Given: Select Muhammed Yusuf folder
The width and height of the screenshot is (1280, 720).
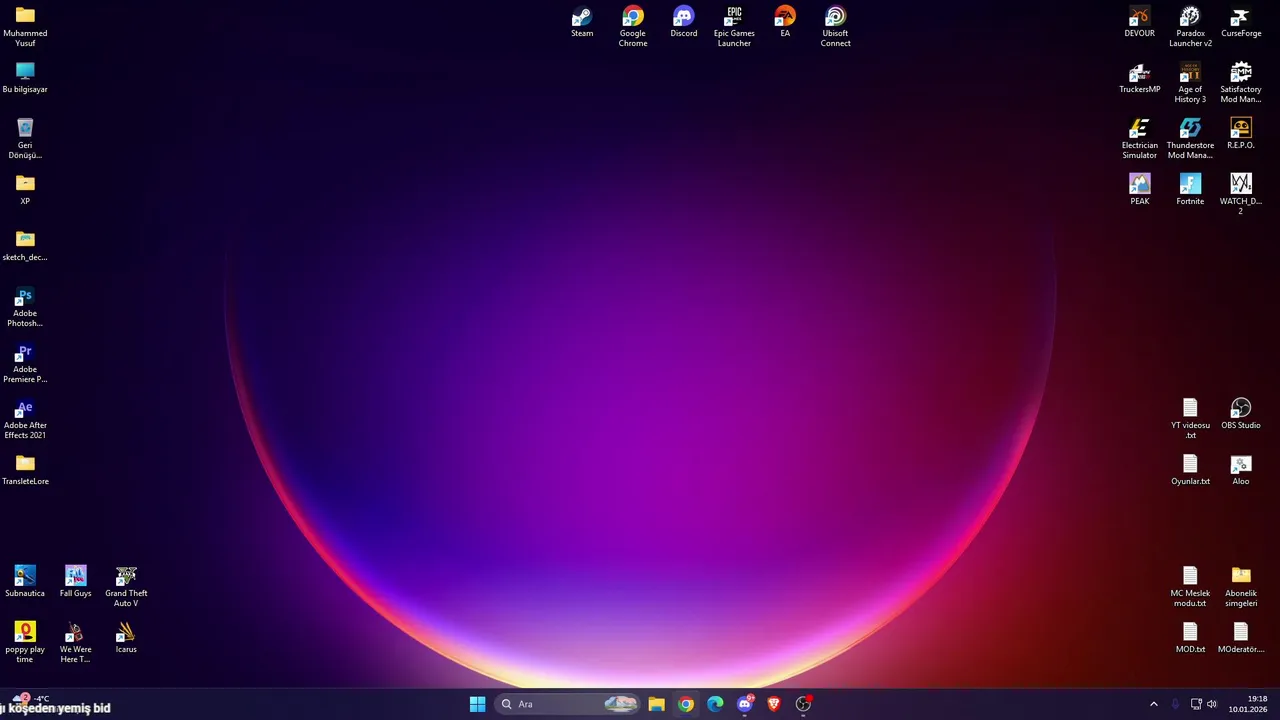Looking at the screenshot, I should [x=25, y=27].
